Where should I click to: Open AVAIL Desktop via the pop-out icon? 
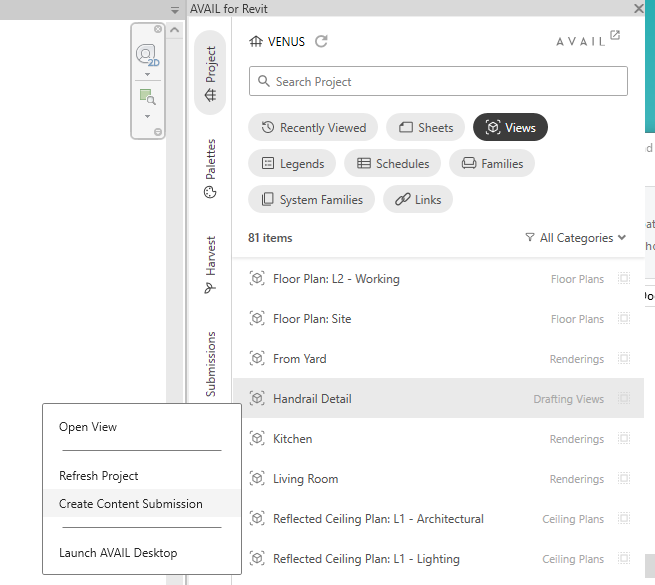615,35
